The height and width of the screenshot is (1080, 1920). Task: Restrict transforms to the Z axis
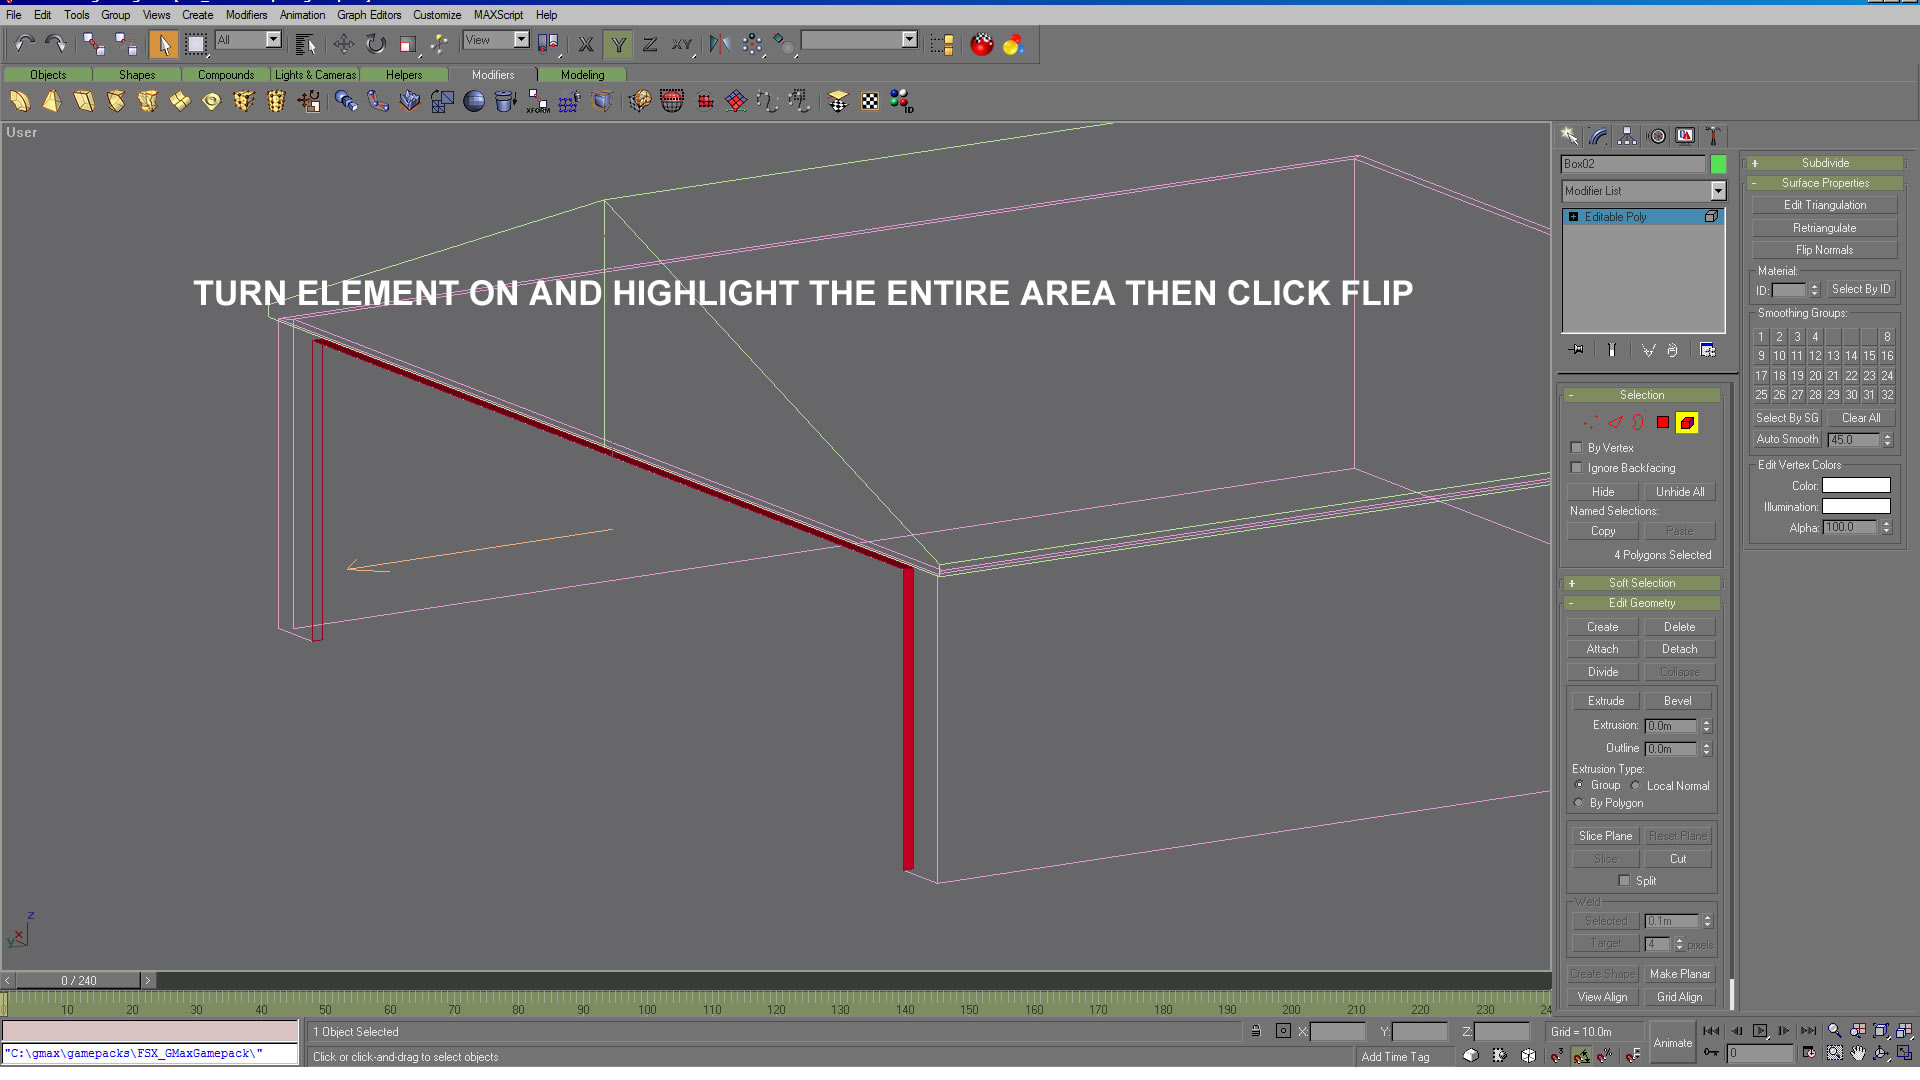650,44
